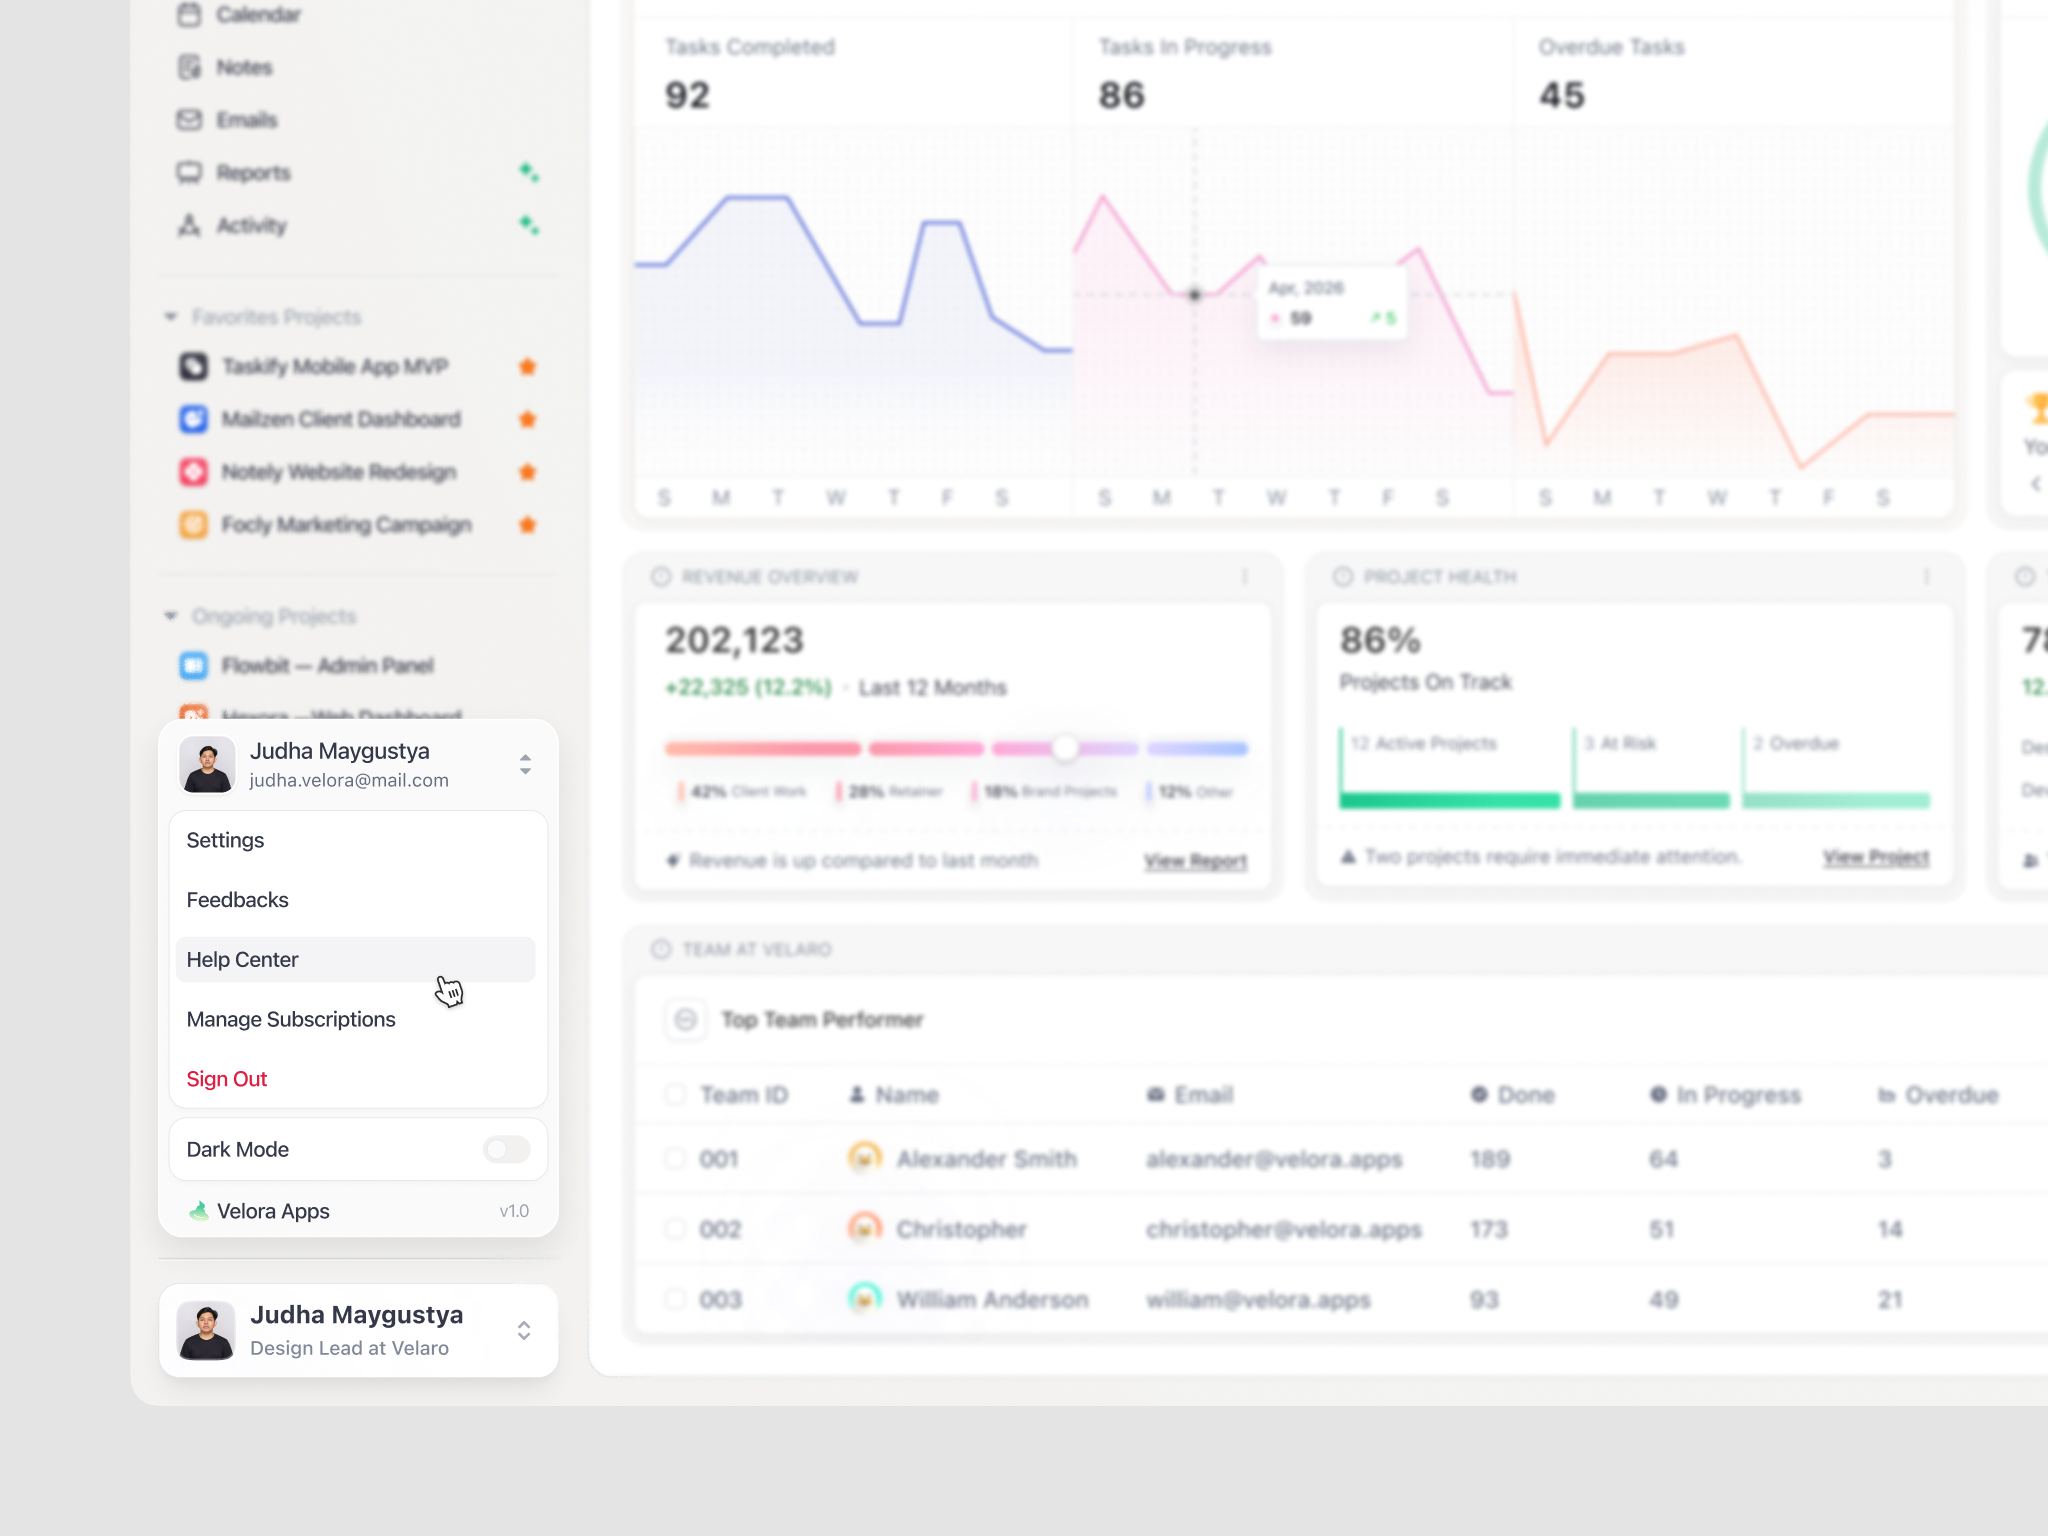Select Help Center in account menu
This screenshot has height=1536, width=2048.
242,959
